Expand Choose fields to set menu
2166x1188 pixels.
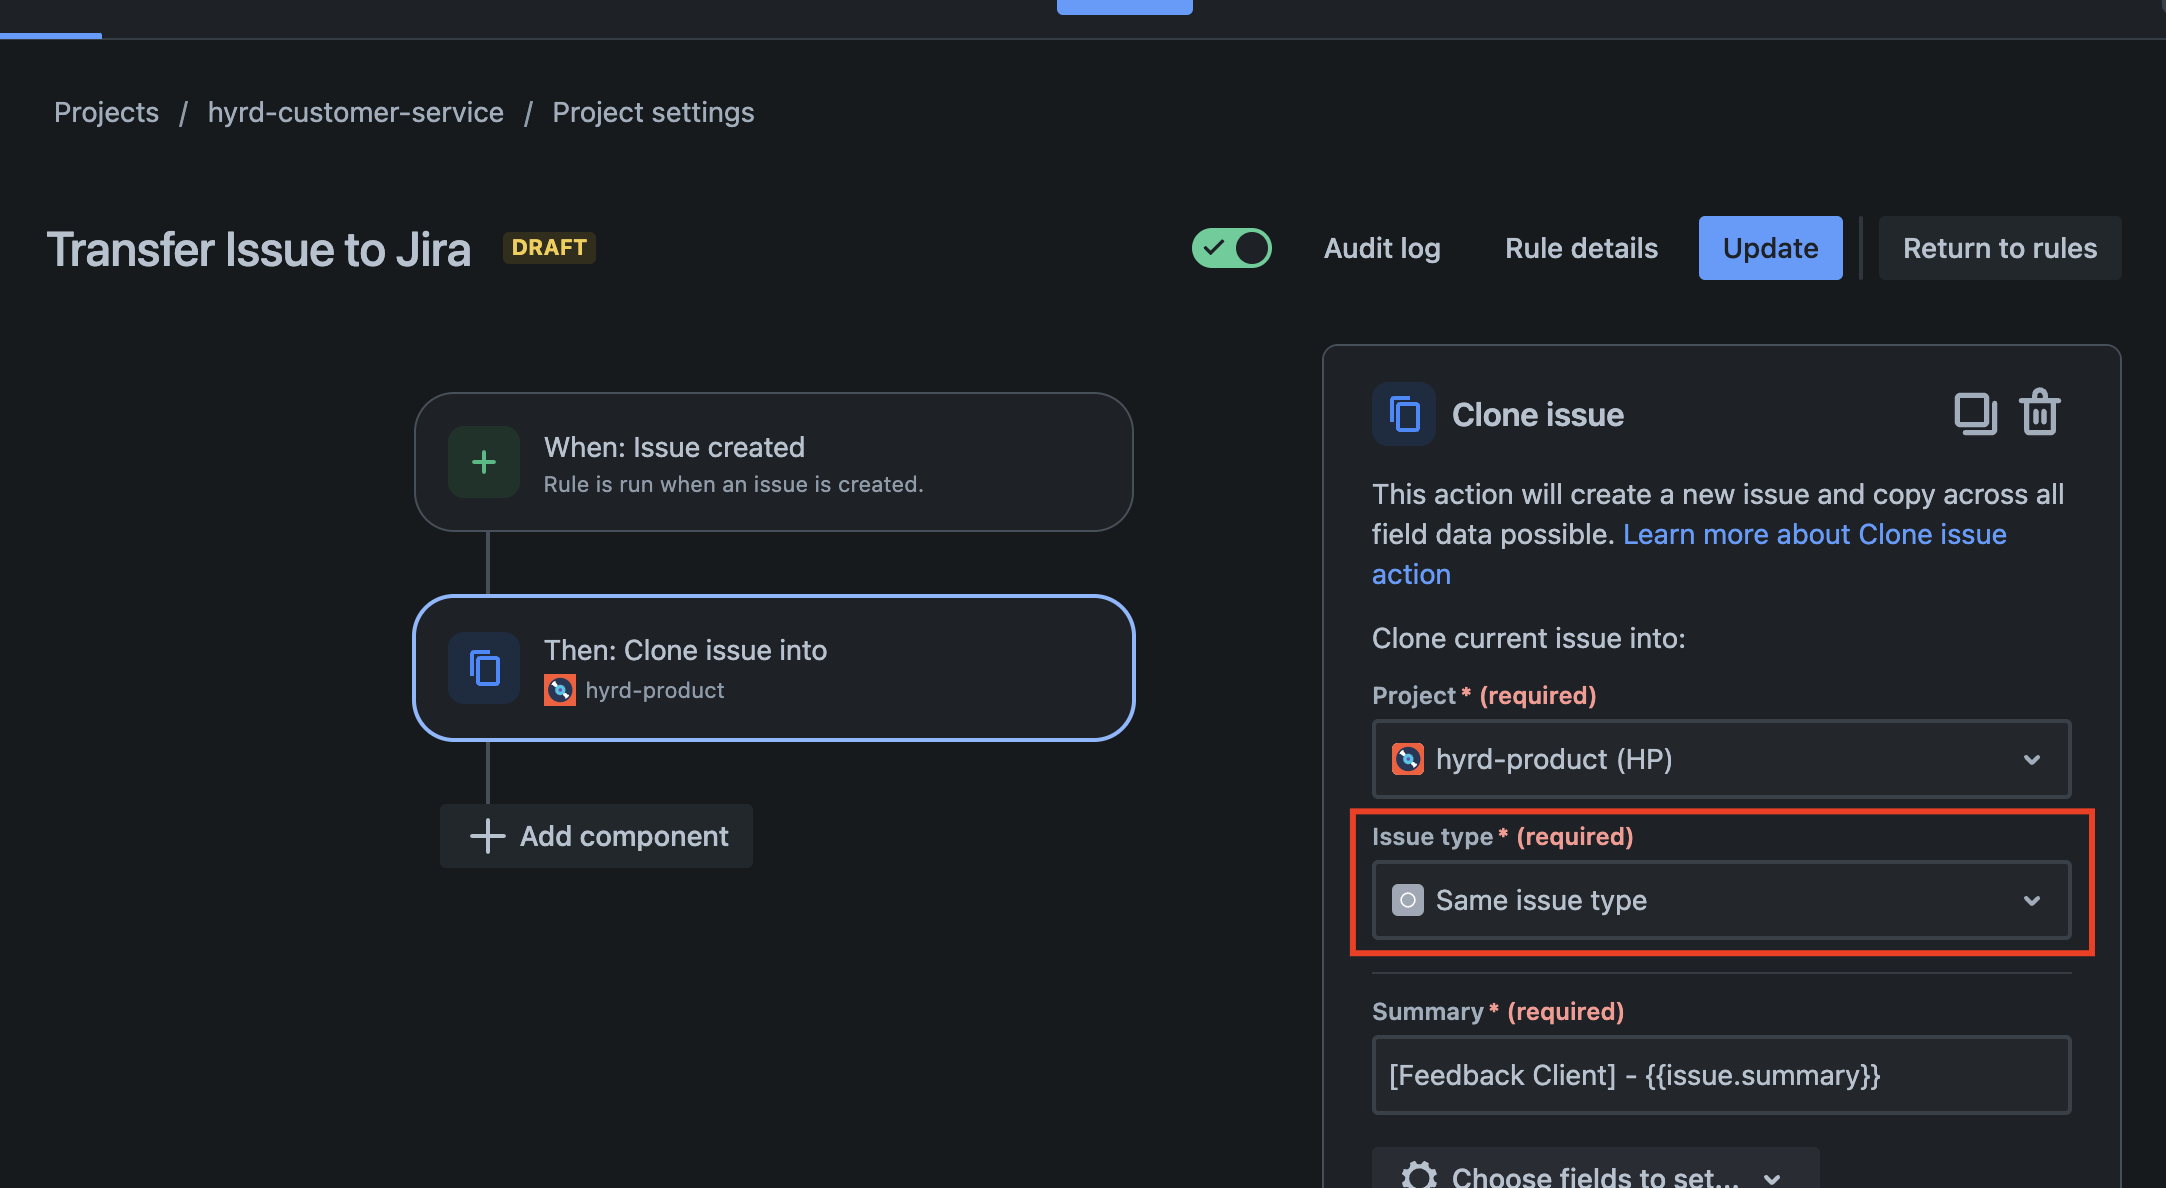[x=1595, y=1172]
